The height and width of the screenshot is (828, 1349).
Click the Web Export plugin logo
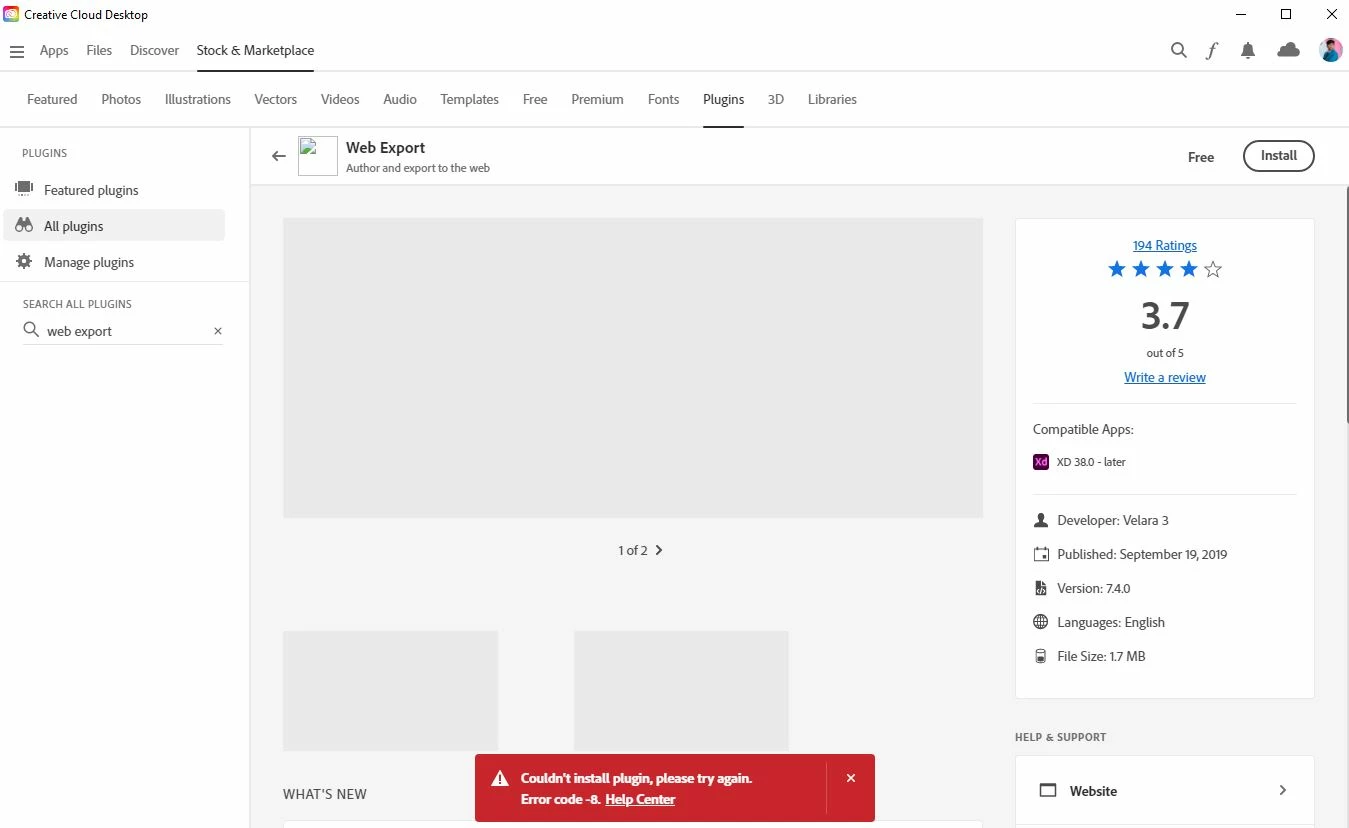[318, 156]
